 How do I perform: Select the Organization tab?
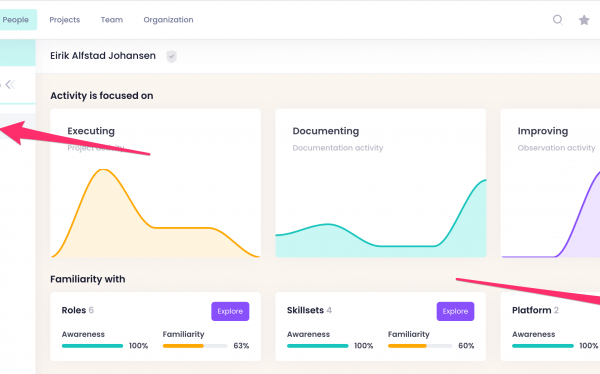[x=168, y=20]
